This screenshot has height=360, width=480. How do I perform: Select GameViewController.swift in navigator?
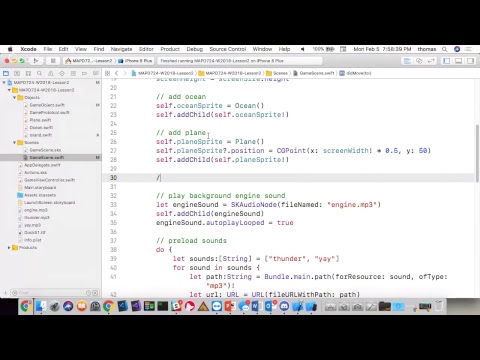50,180
